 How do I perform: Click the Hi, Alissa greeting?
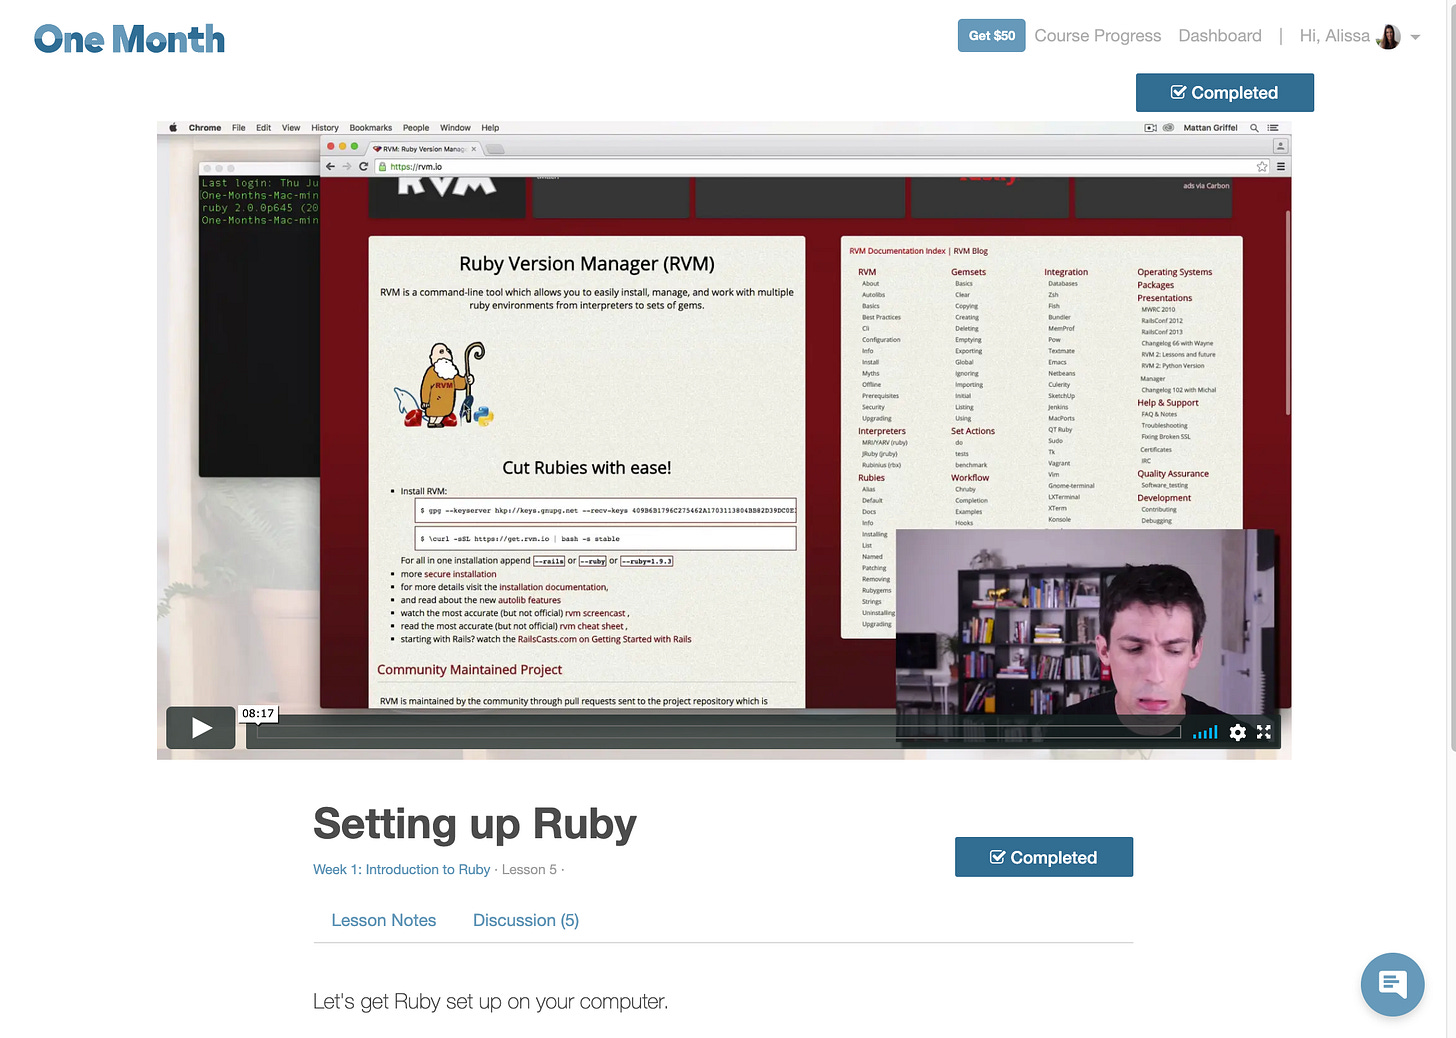point(1334,36)
